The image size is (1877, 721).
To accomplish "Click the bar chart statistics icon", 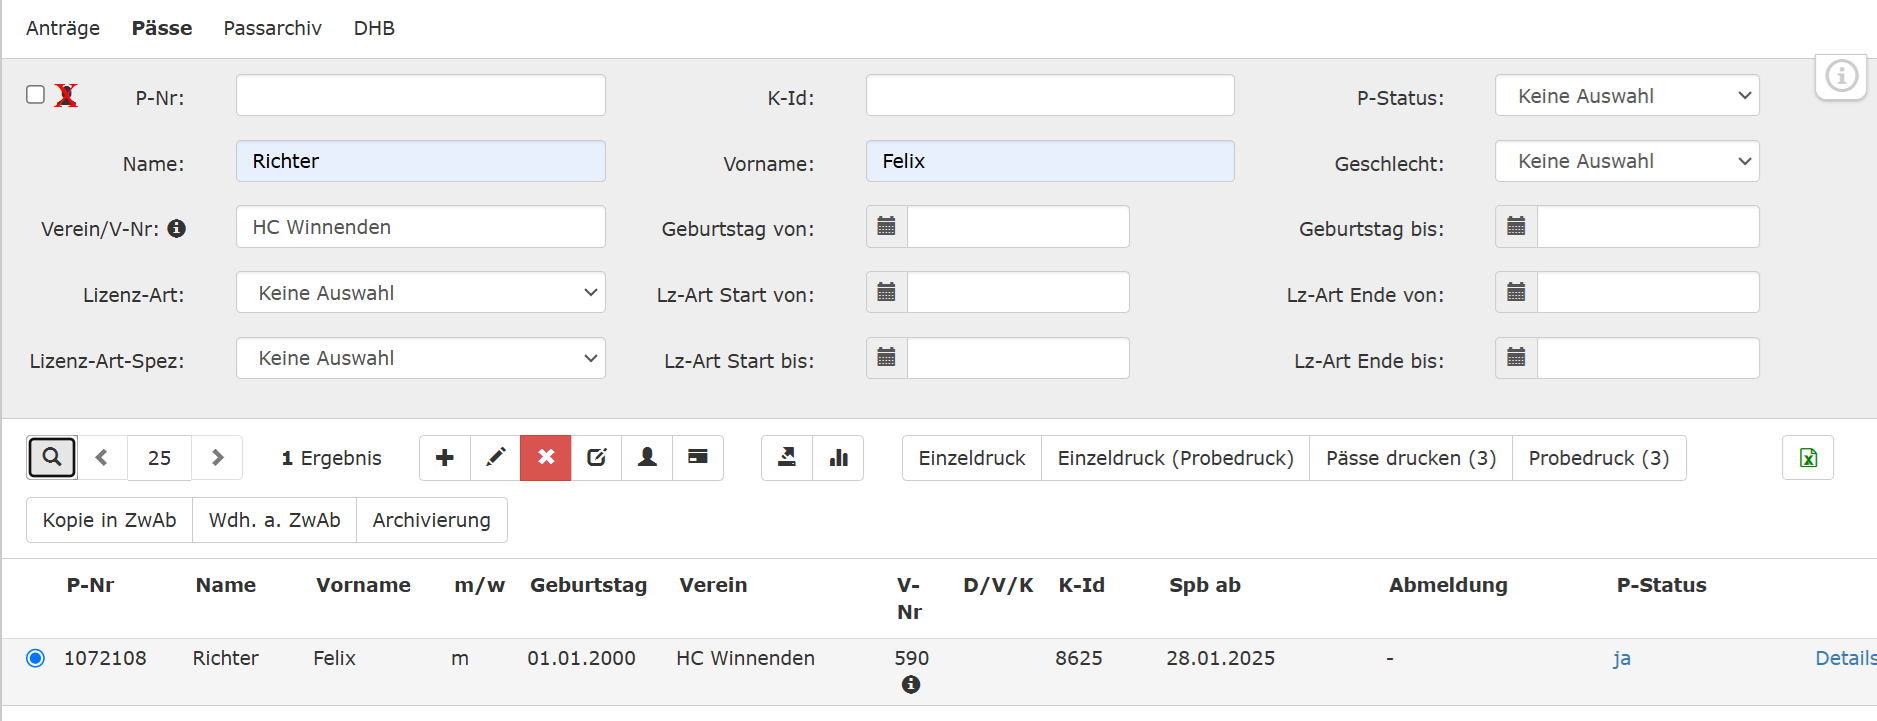I will [838, 458].
